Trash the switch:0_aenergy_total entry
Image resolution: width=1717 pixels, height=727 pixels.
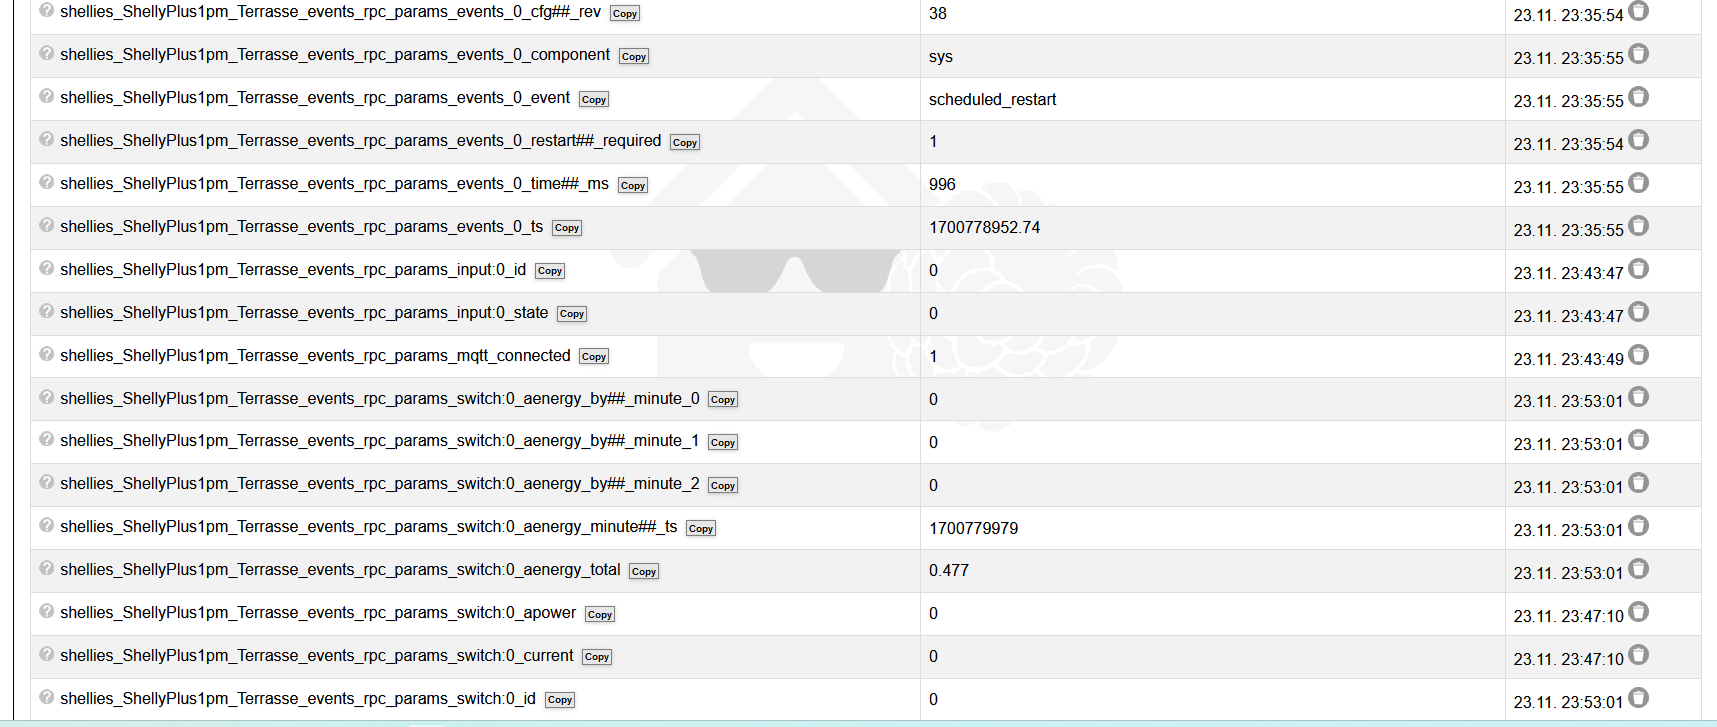tap(1638, 569)
